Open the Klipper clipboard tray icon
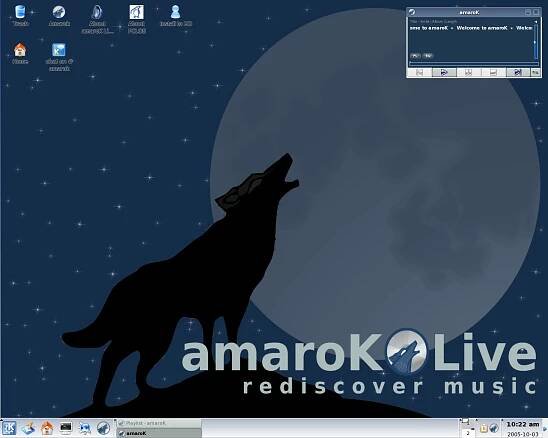 click(x=484, y=428)
